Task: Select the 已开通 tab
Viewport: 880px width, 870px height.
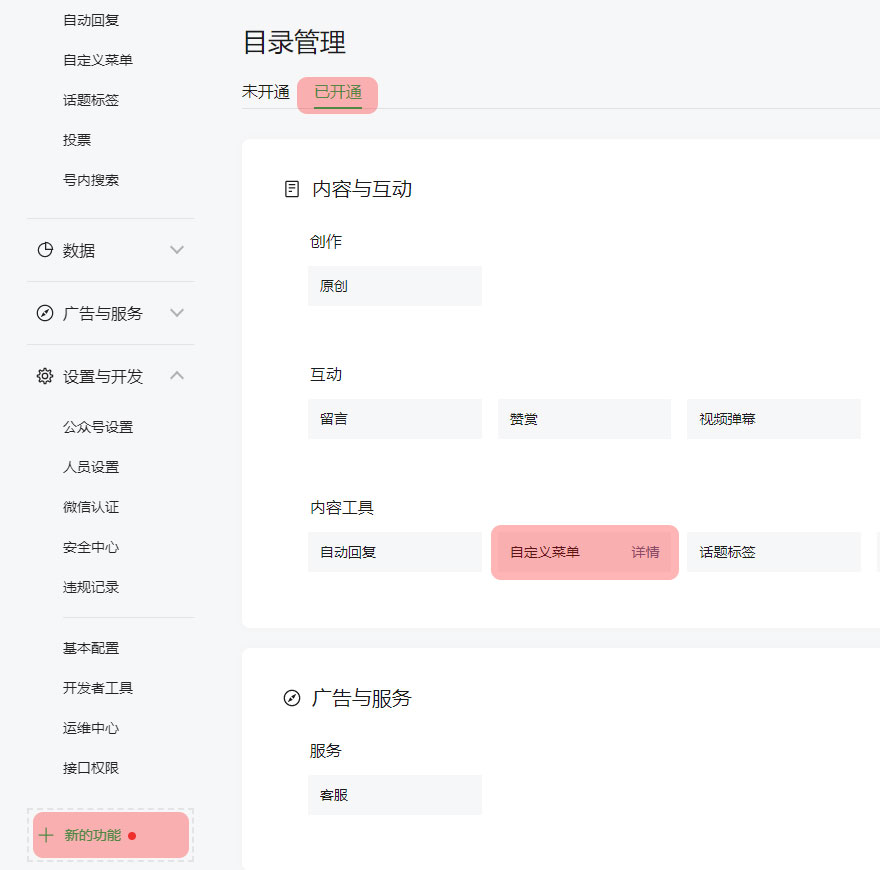Action: coord(338,93)
